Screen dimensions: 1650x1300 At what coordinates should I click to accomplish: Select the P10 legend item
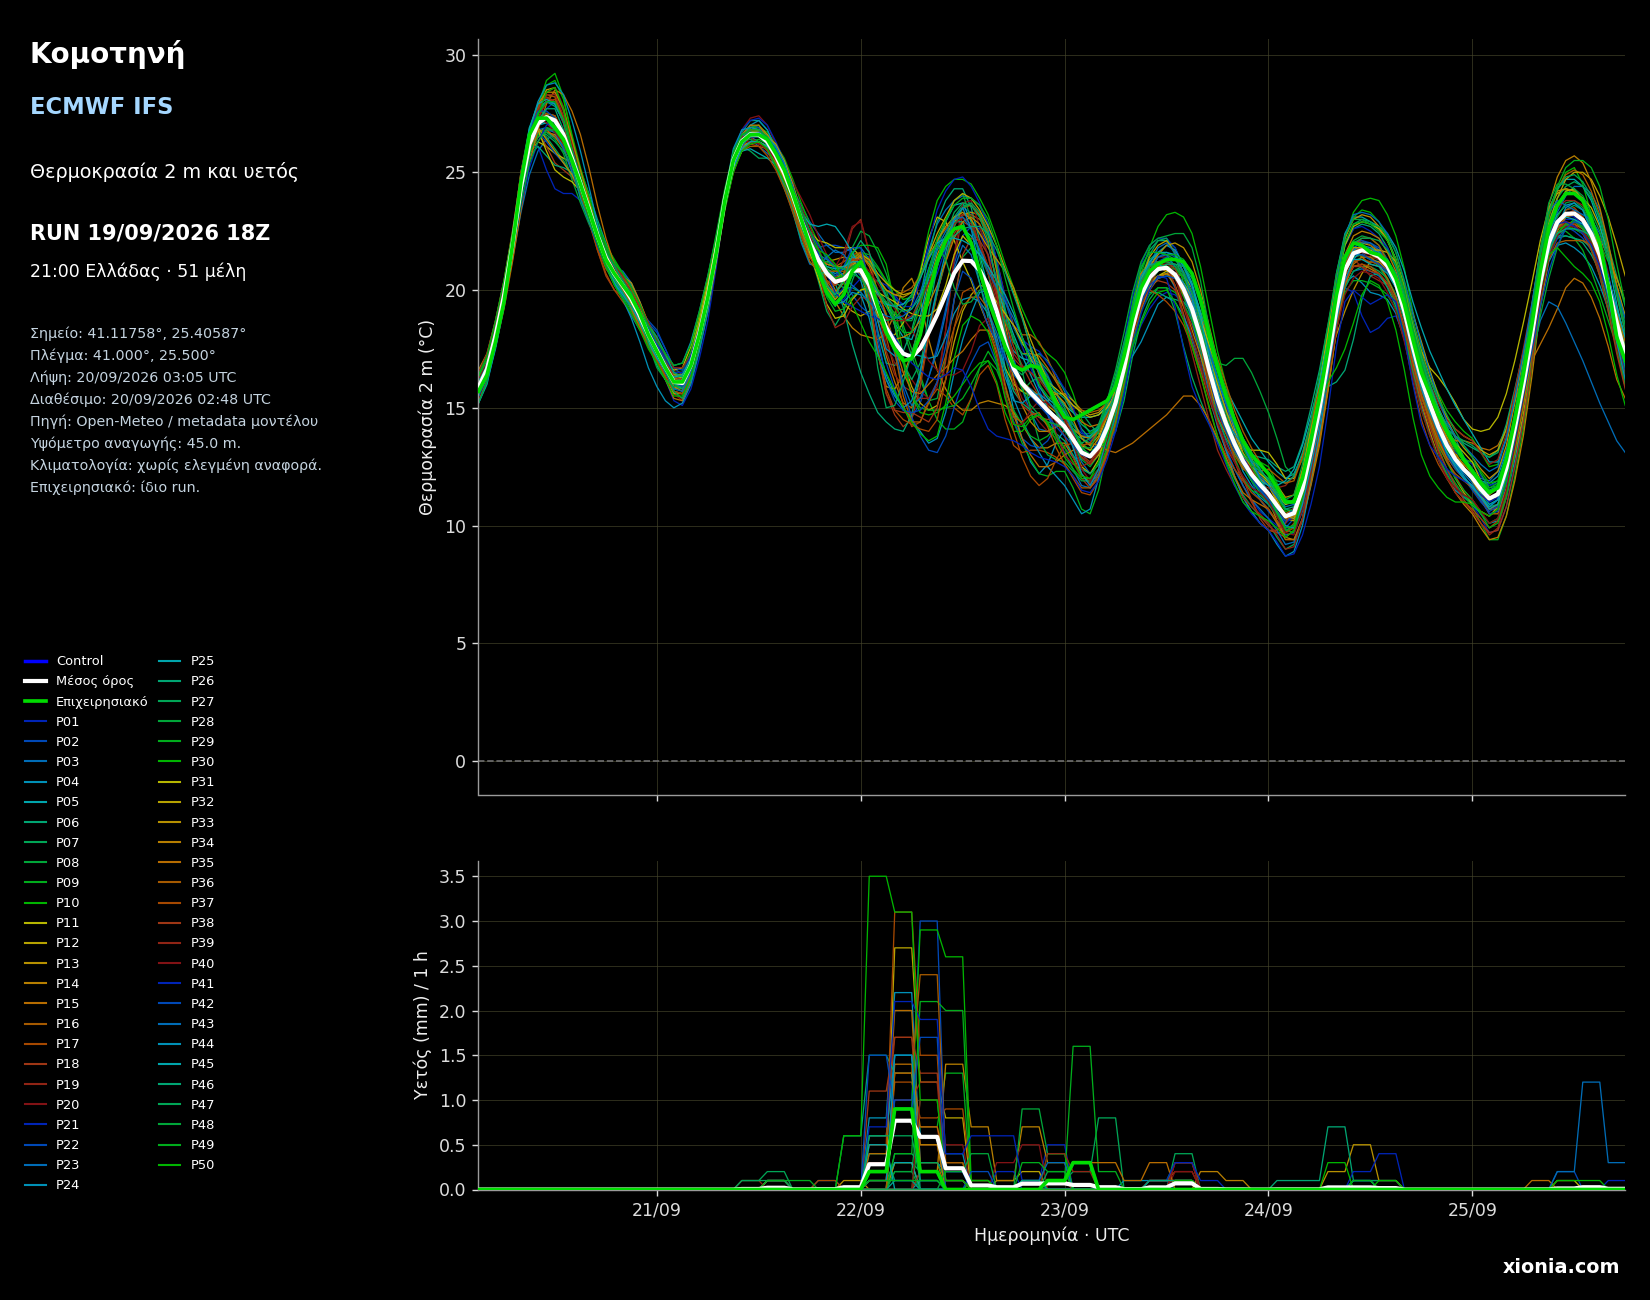[x=52, y=903]
